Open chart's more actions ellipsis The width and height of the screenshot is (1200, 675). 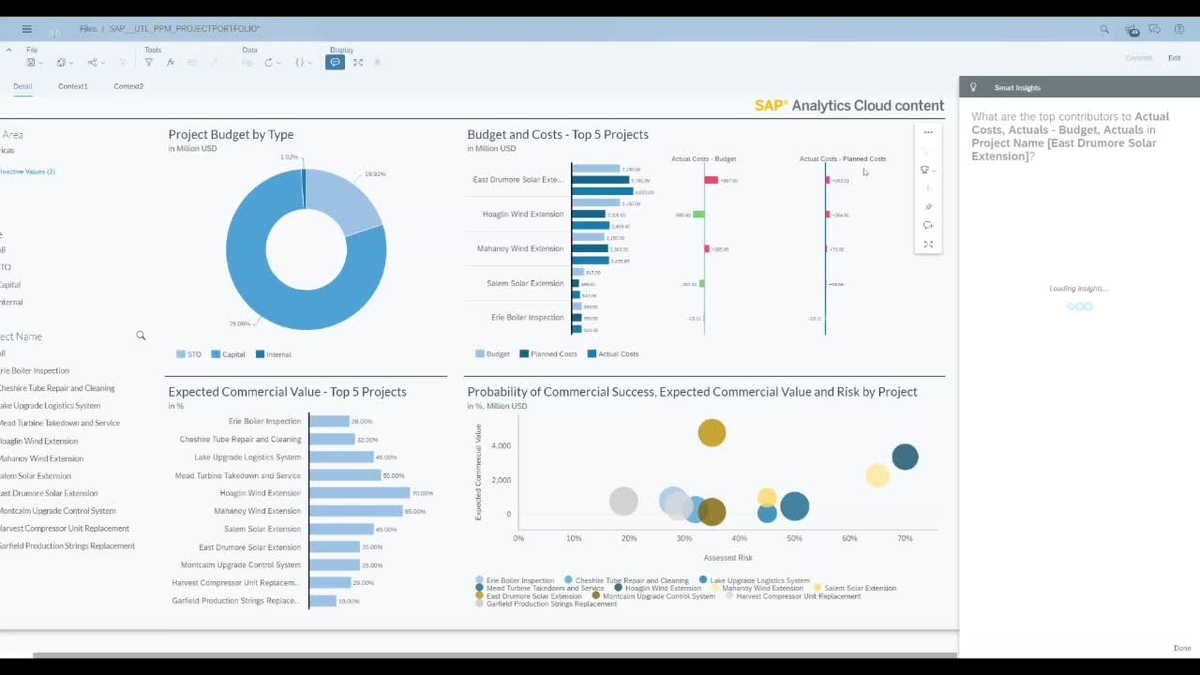point(928,132)
